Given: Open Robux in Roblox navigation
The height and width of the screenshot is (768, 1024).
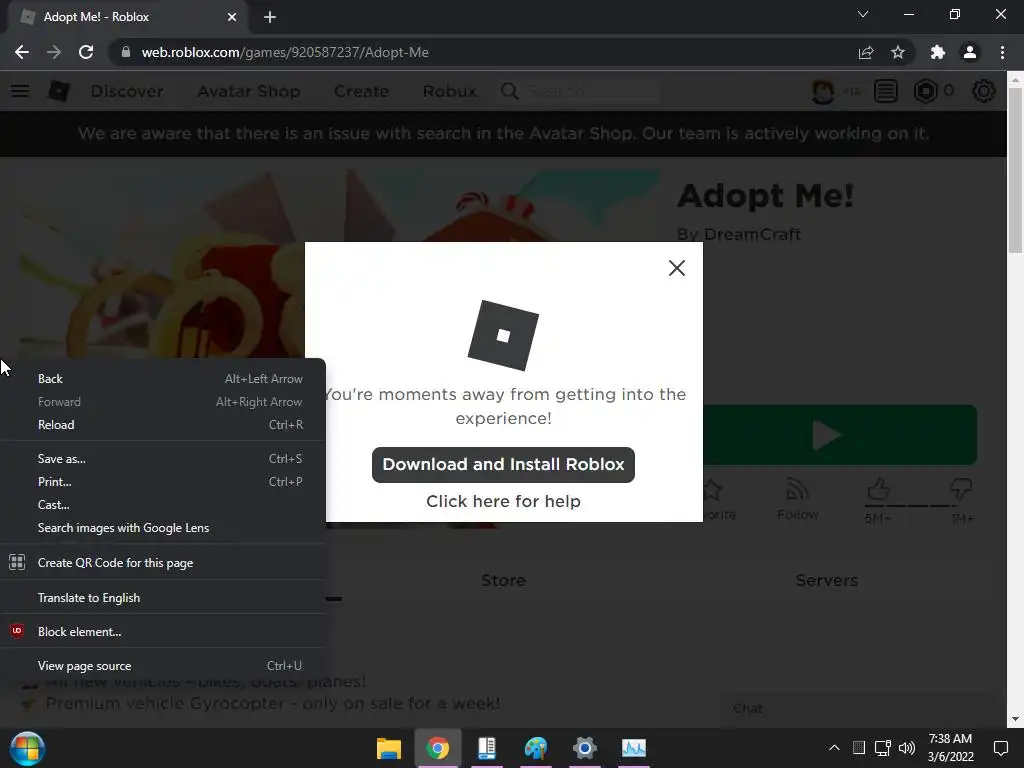Looking at the screenshot, I should pos(449,91).
